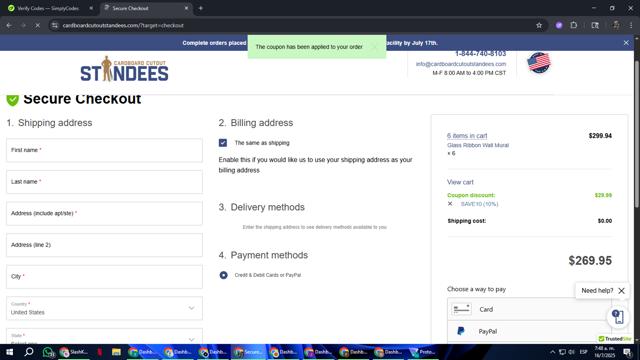Open File Explorer from the taskbar
Screen dimensions: 640x360
coord(116,352)
